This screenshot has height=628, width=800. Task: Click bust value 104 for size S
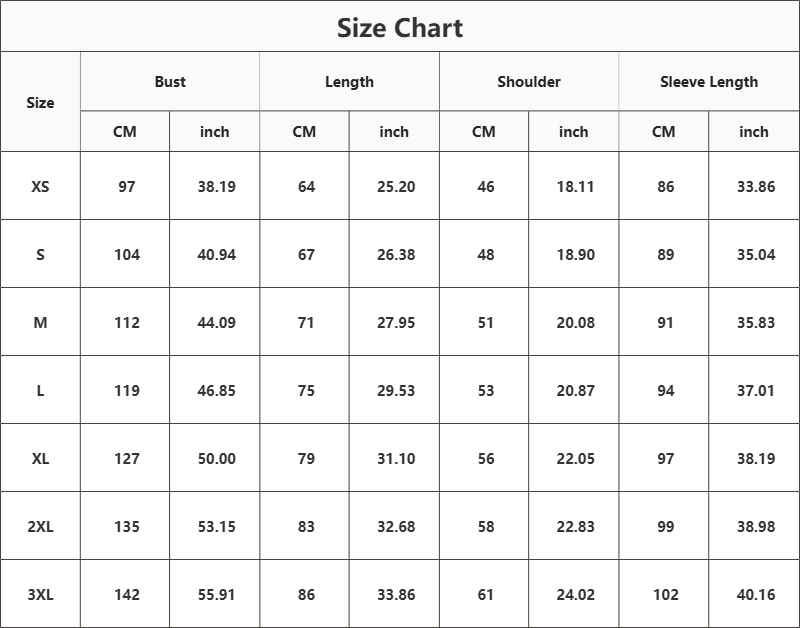(127, 255)
